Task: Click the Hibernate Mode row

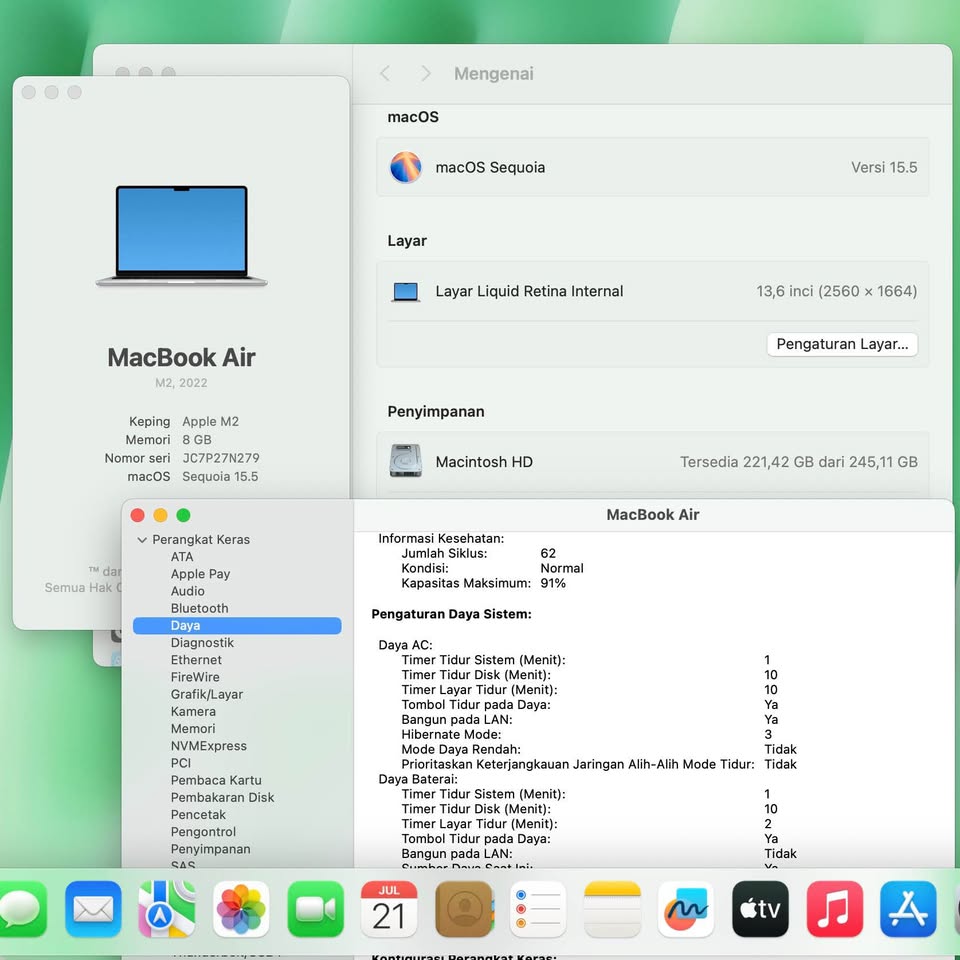Action: [587, 734]
